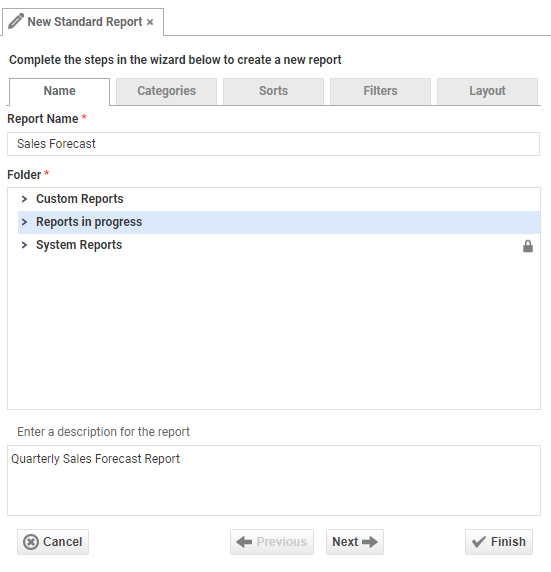The image size is (551, 572).
Task: Select the System Reports folder label
Action: [79, 245]
